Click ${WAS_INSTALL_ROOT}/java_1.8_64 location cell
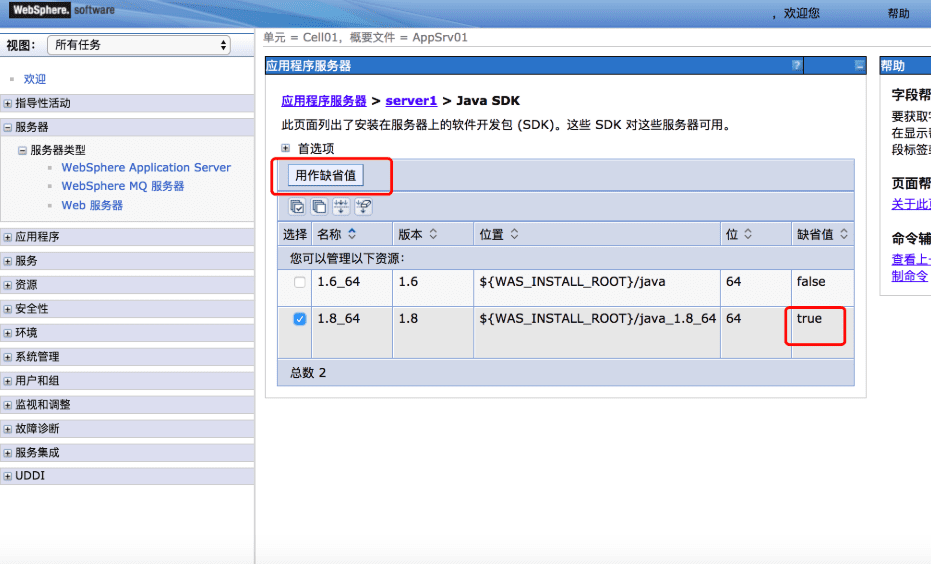The width and height of the screenshot is (931, 564). 597,318
